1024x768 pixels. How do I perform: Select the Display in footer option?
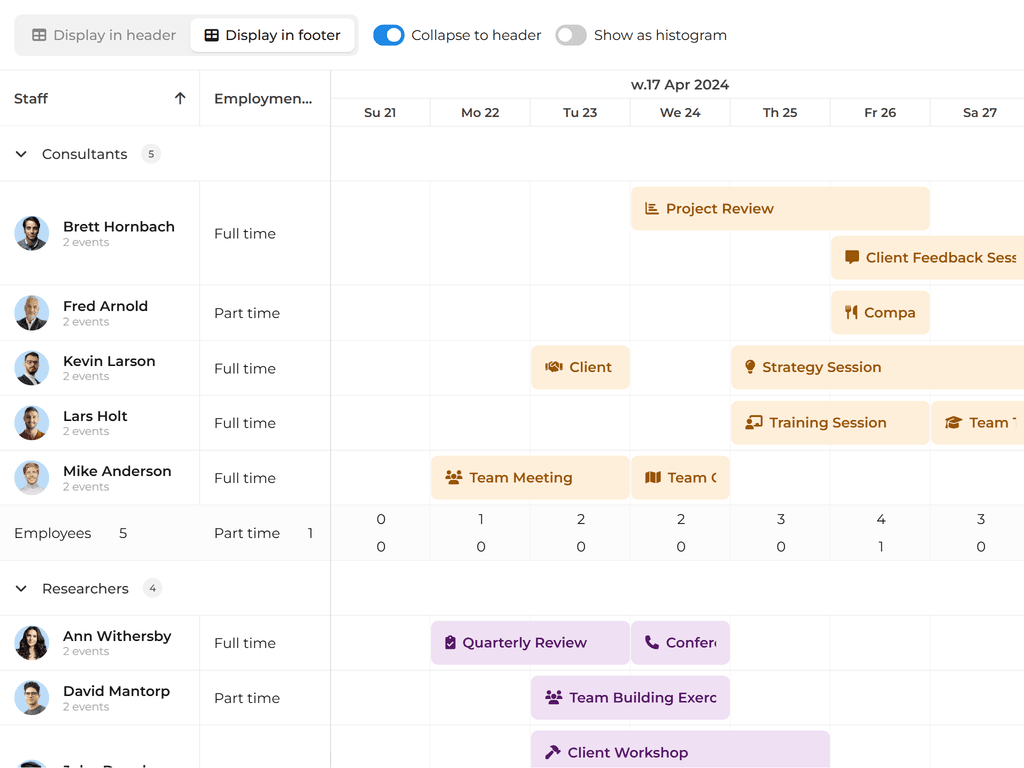273,35
